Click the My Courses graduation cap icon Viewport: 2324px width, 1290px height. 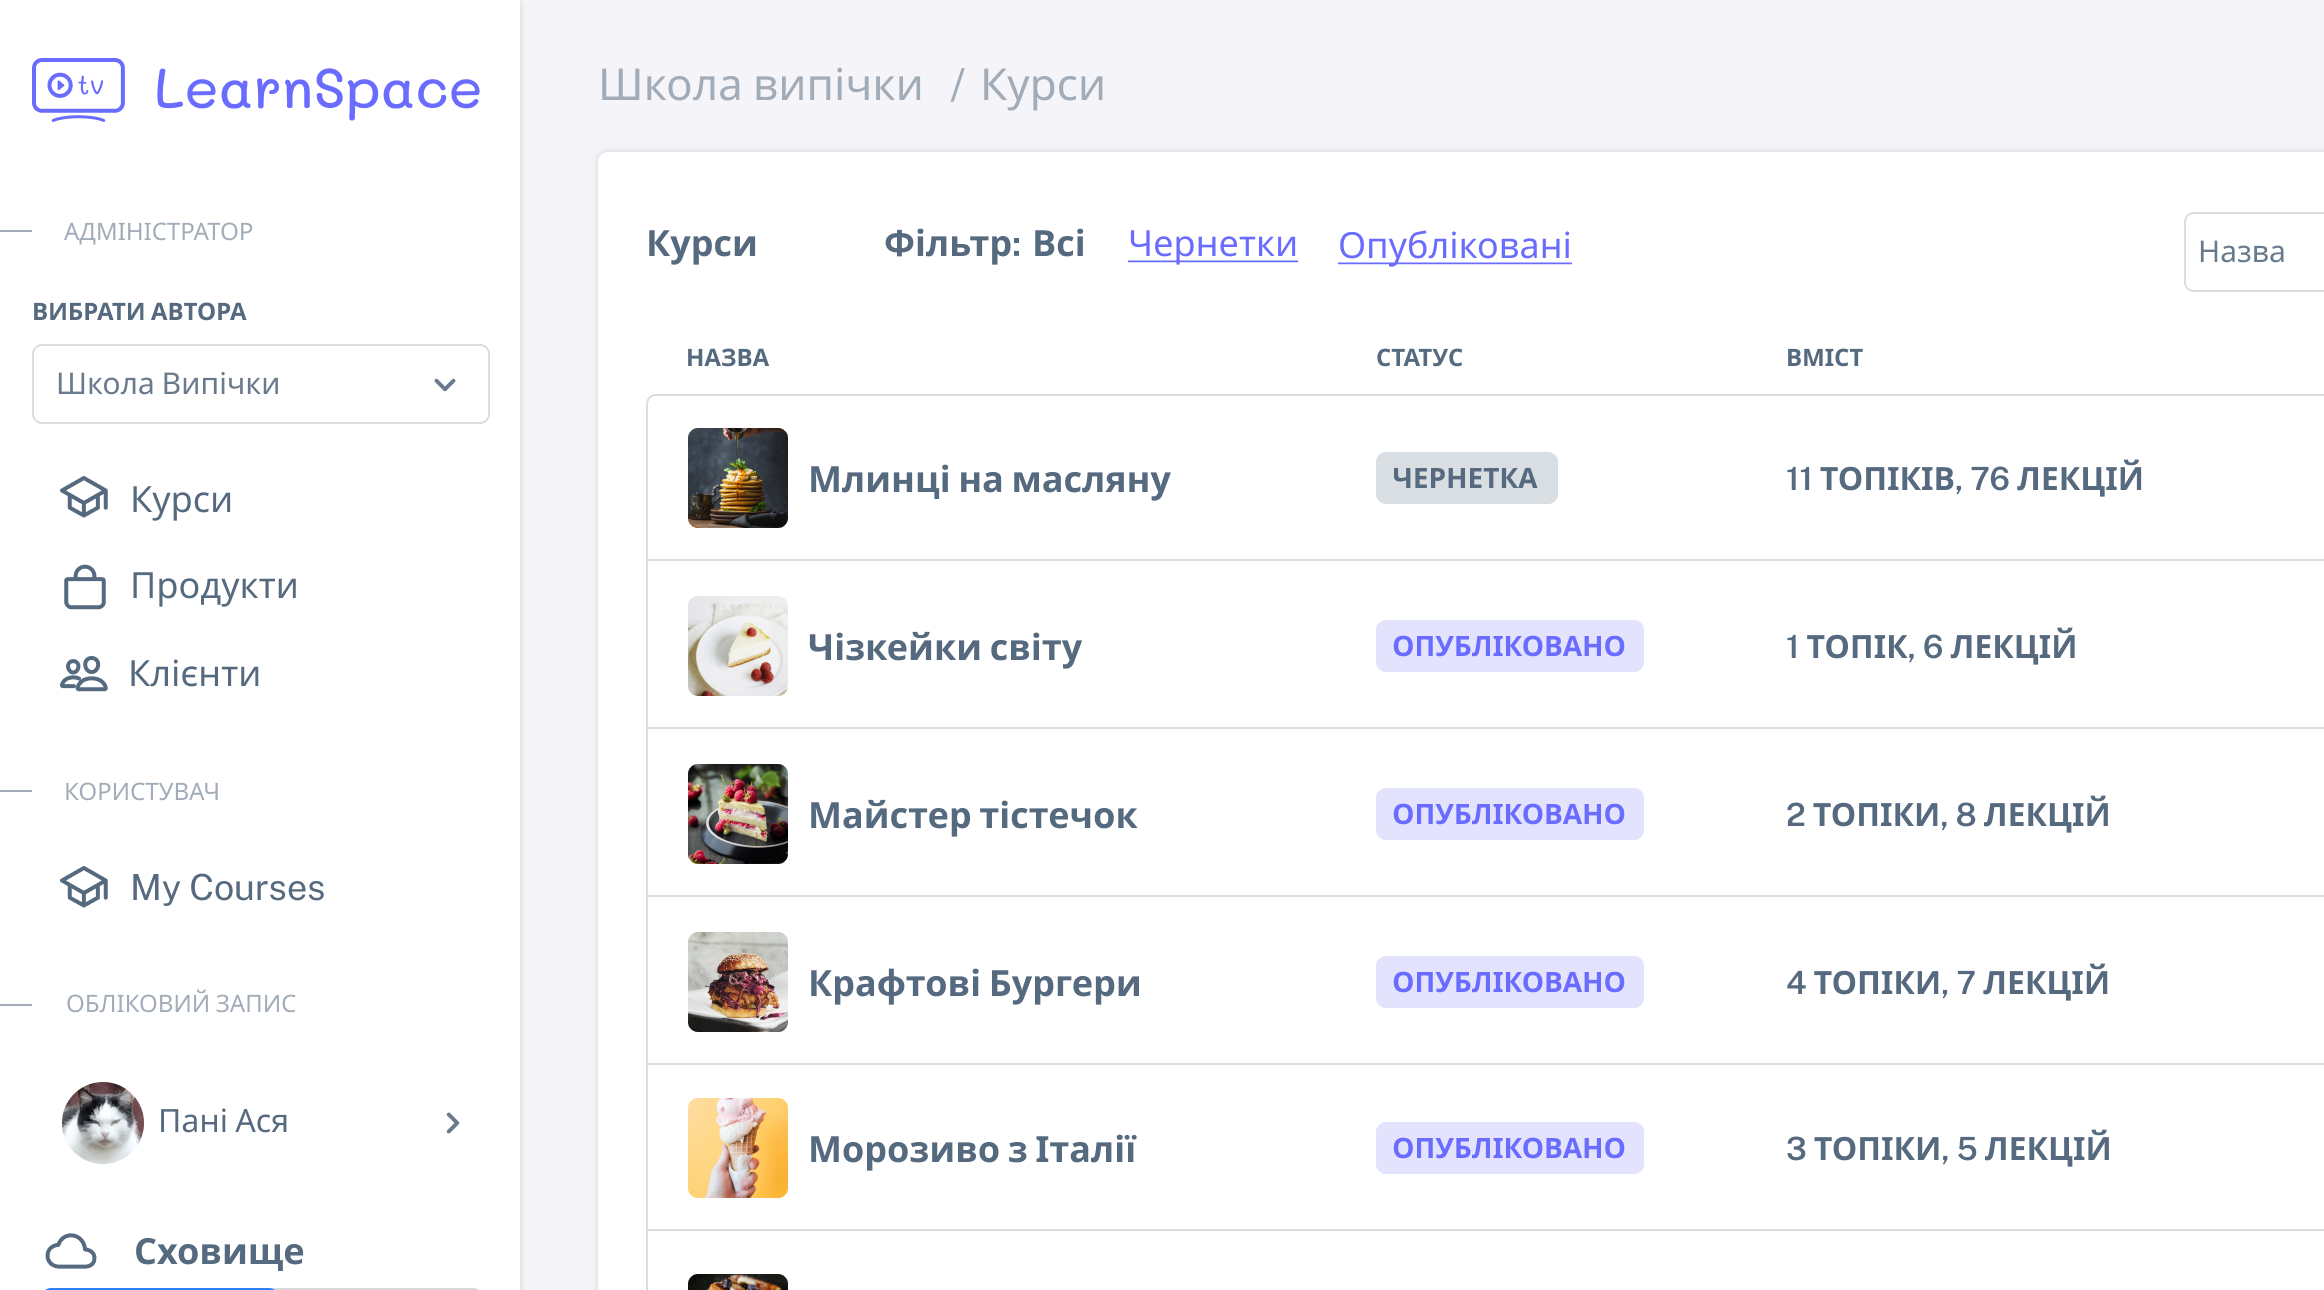tap(84, 887)
